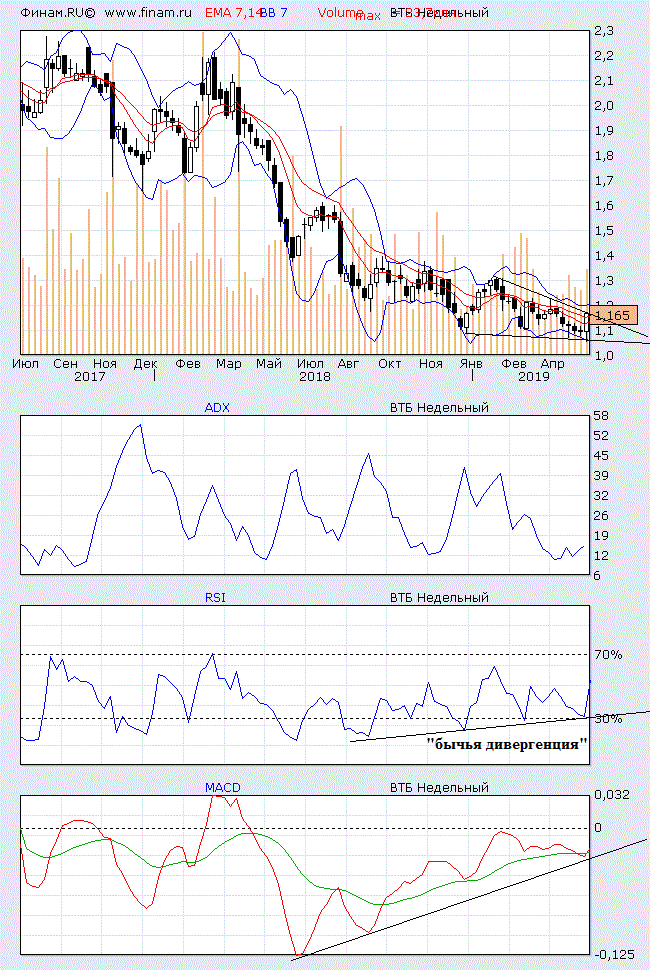
Task: Click the RSI indicator title
Action: (x=215, y=598)
